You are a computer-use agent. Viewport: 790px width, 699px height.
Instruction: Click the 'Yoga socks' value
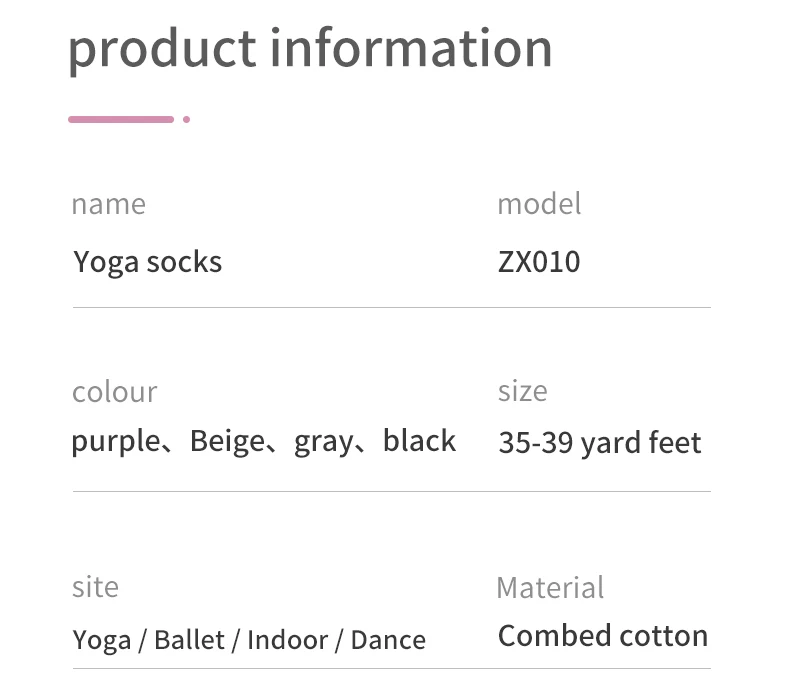click(x=148, y=263)
